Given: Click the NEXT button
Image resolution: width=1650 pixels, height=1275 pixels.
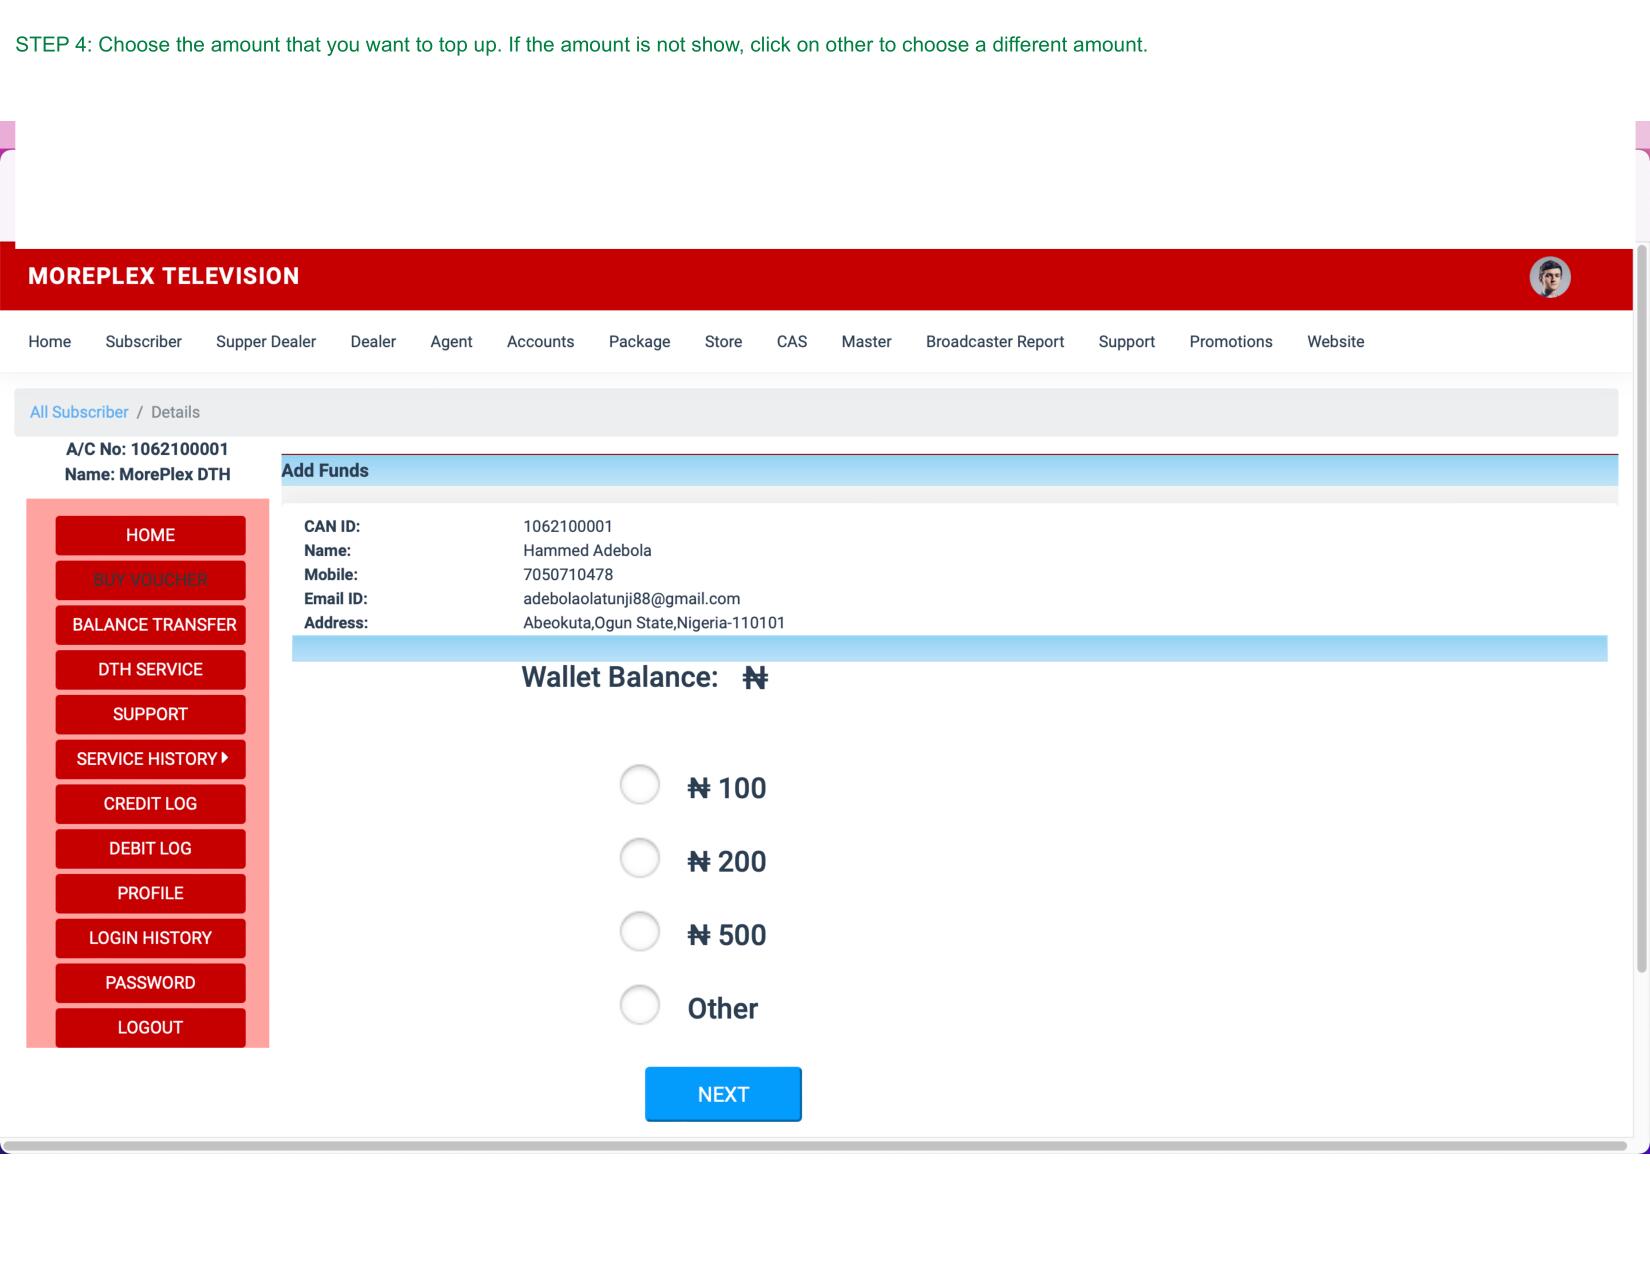Looking at the screenshot, I should pos(723,1094).
